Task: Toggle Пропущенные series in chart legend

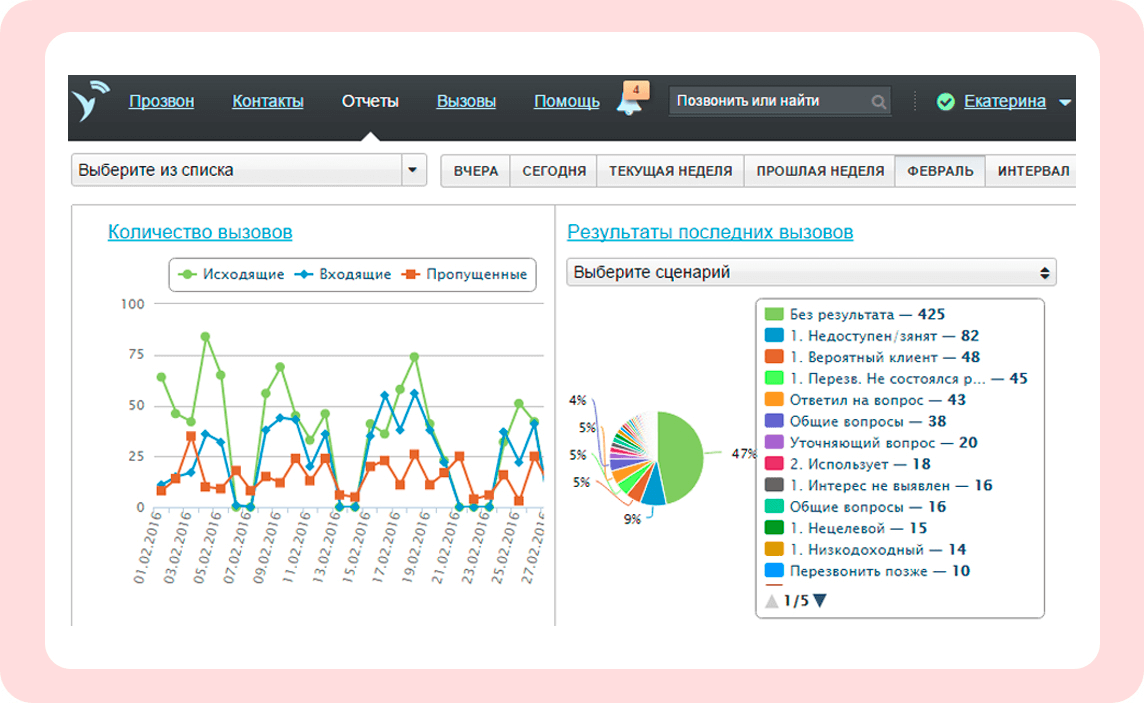Action: click(x=465, y=274)
